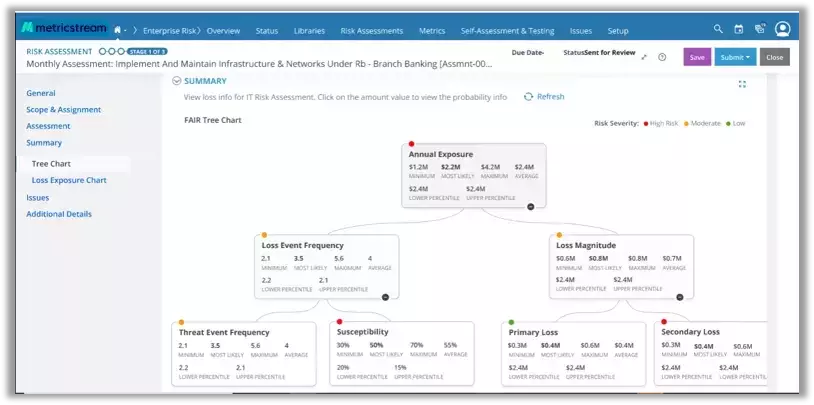The height and width of the screenshot is (405, 814).
Task: Open the Submit dropdown button
Action: click(735, 57)
